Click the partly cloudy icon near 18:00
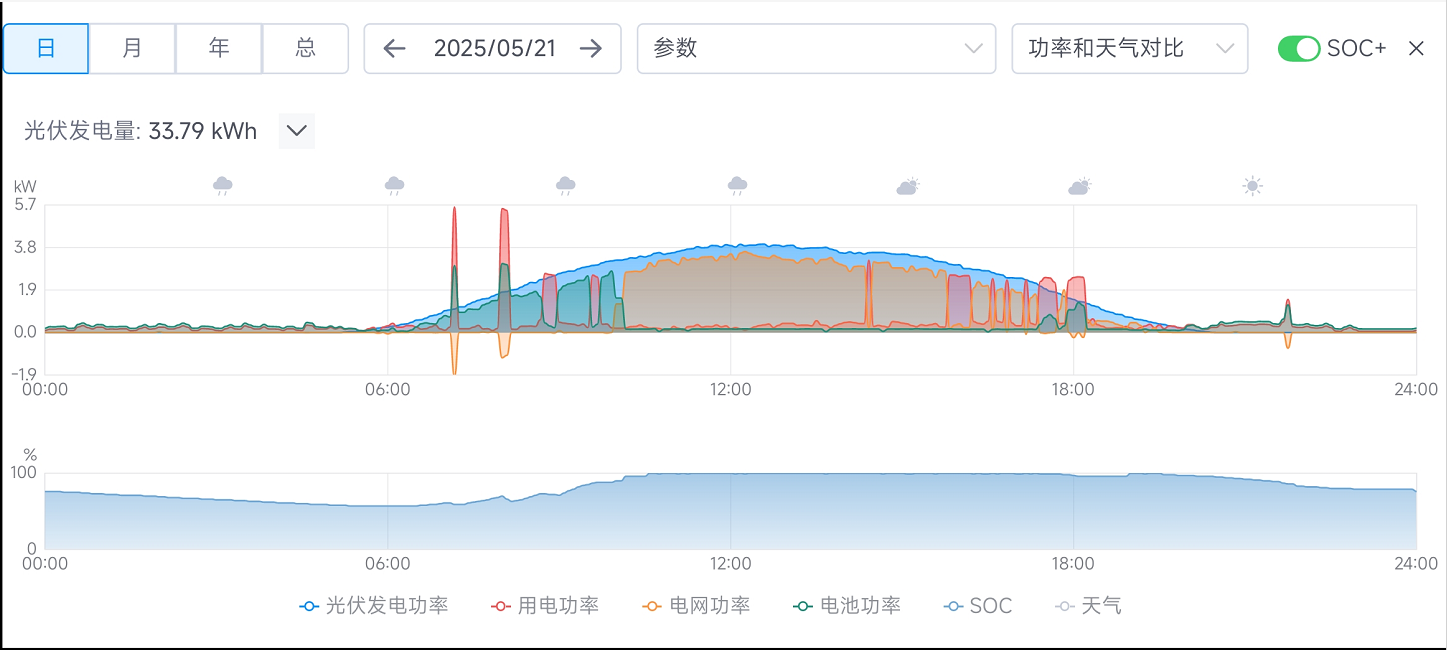Screen dimensions: 1447x650 pos(1079,186)
